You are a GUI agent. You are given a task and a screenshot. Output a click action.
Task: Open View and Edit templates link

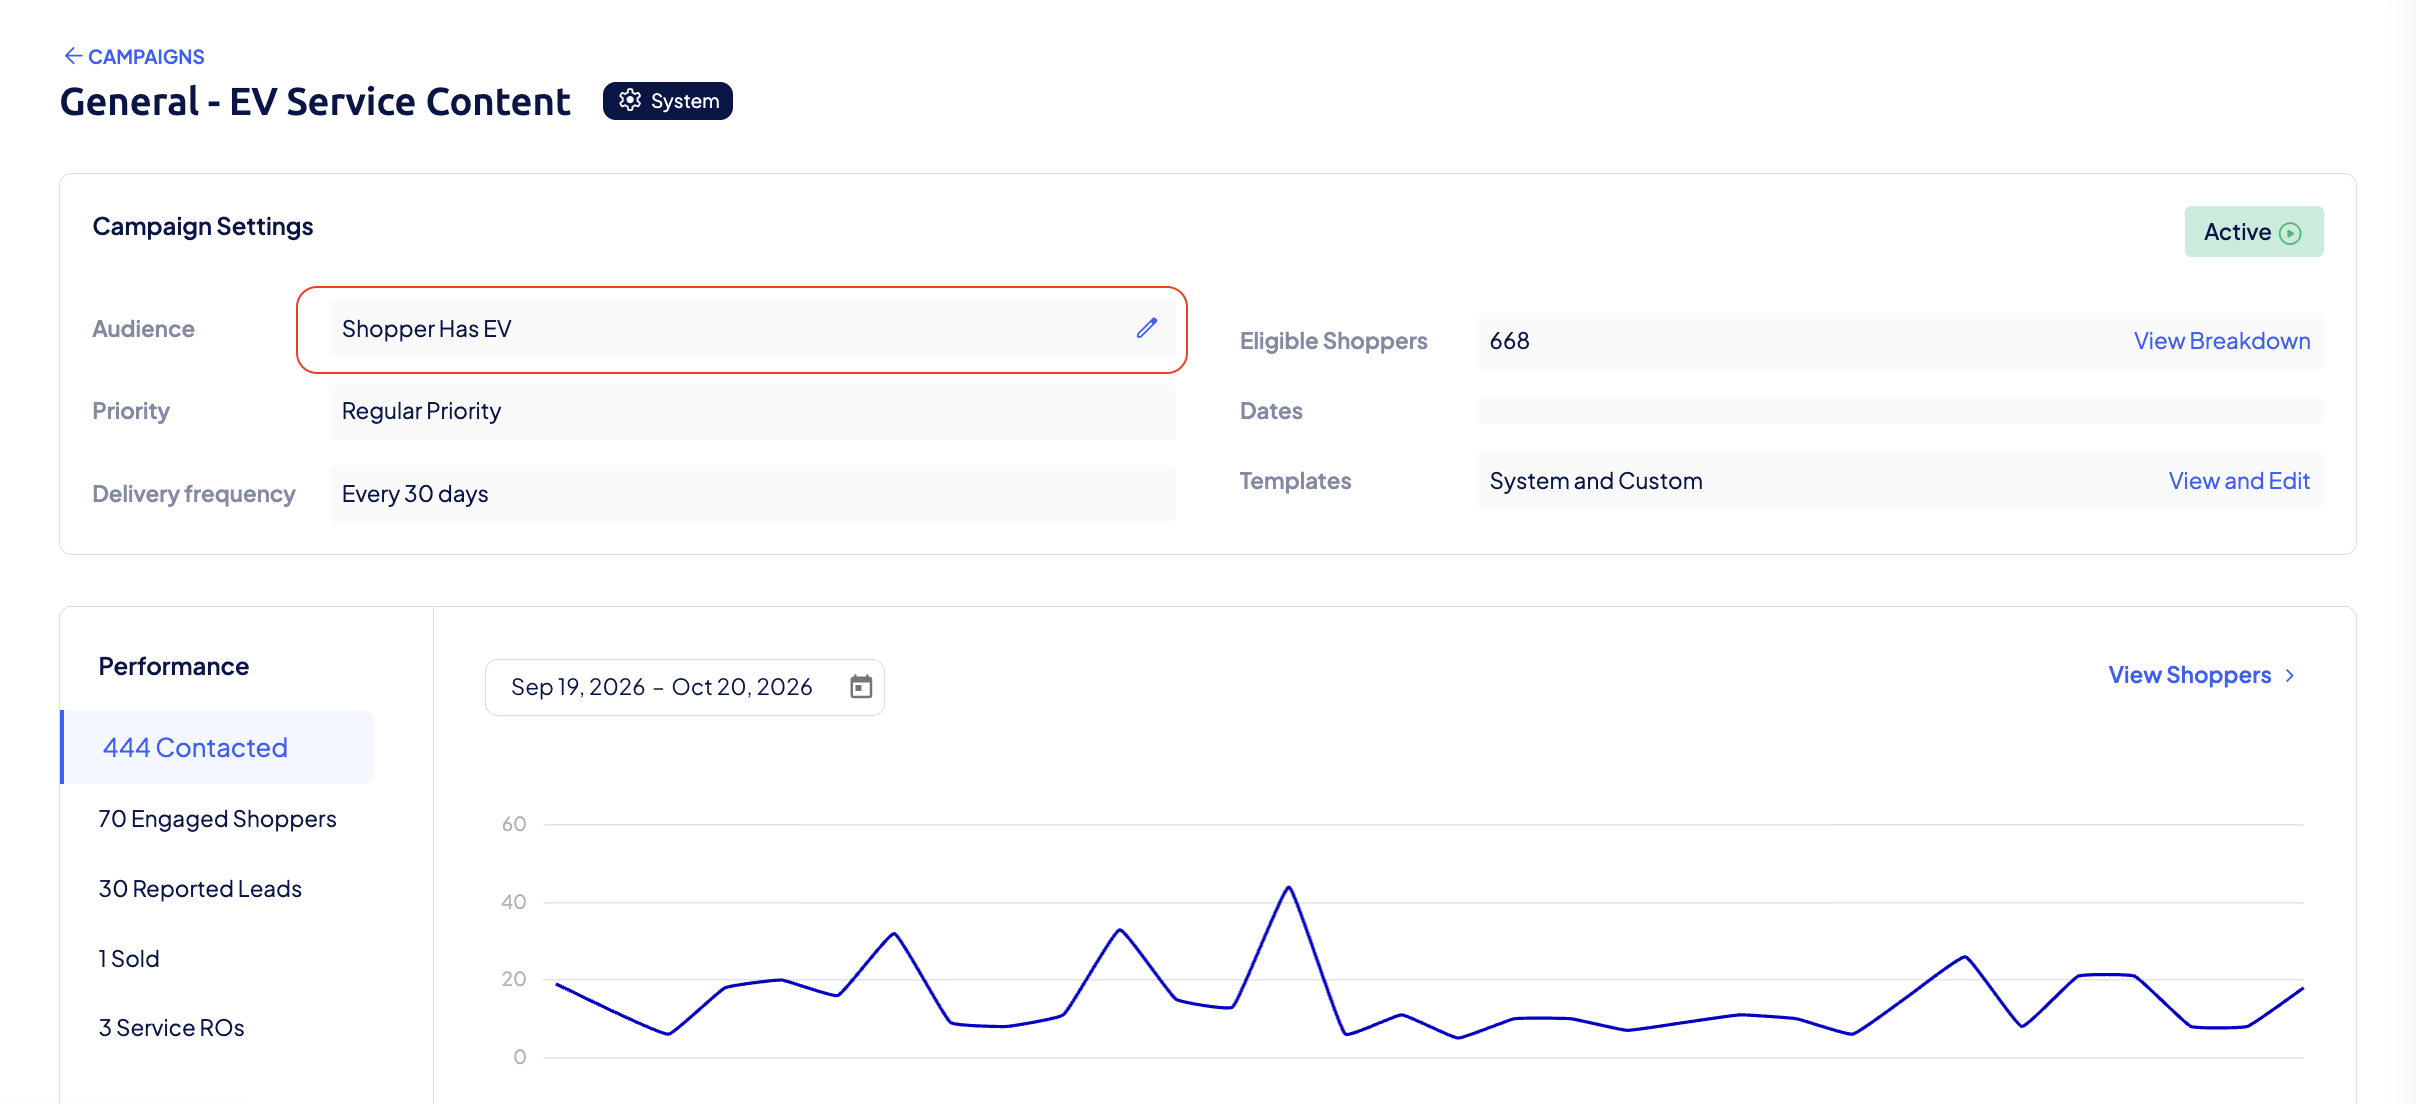coord(2238,481)
